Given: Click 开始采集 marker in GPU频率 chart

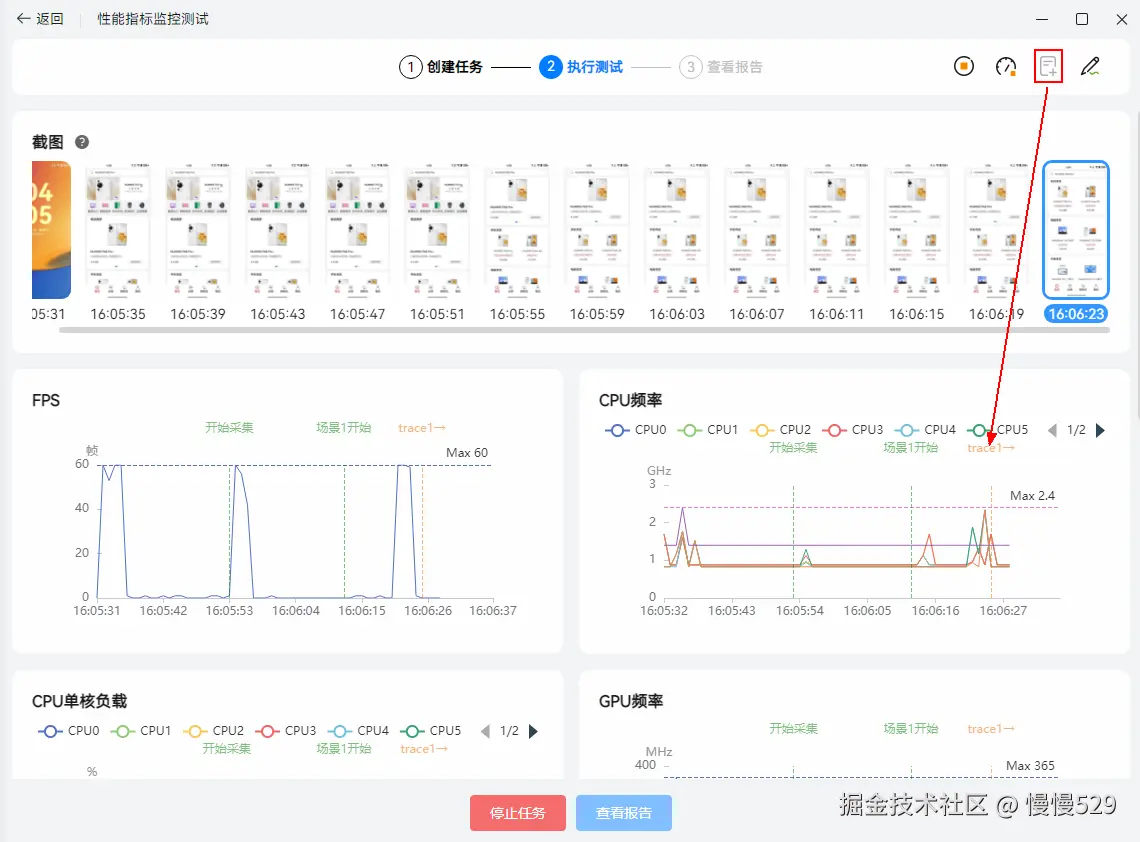Looking at the screenshot, I should [x=793, y=729].
